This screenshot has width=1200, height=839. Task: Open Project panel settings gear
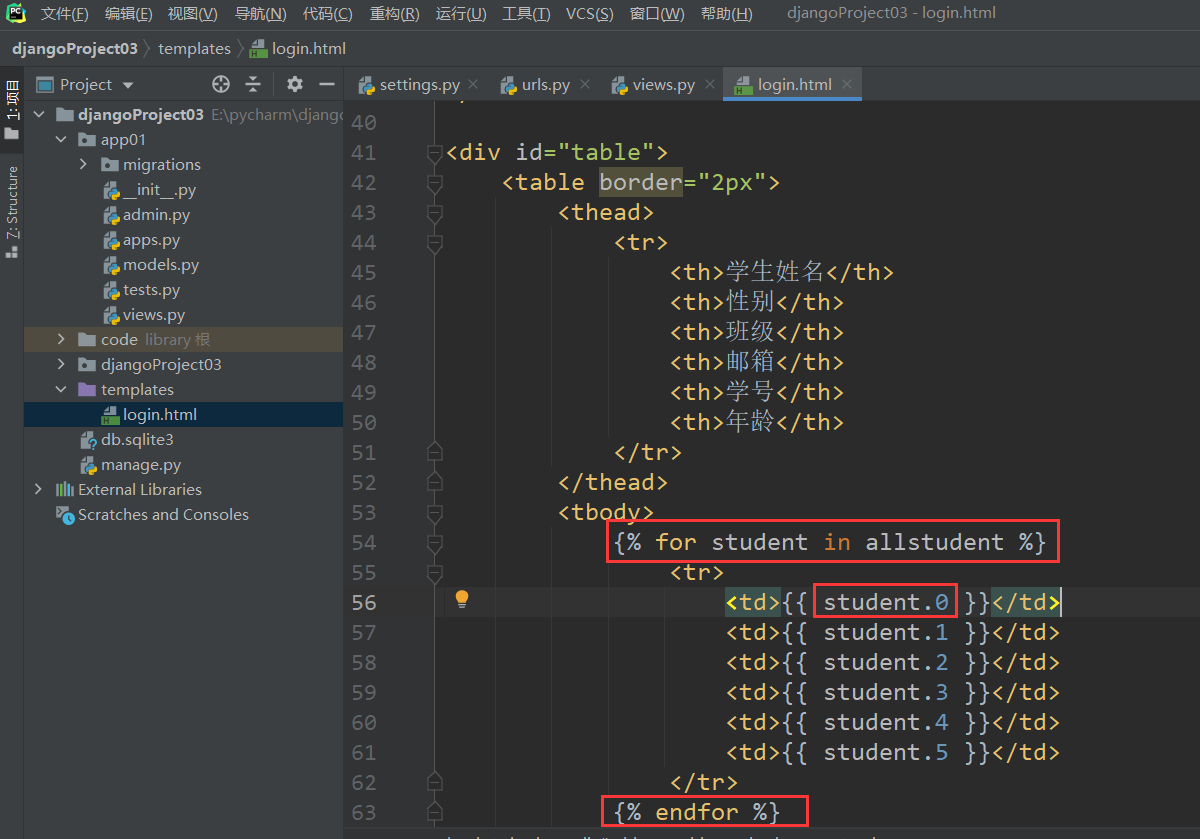[x=294, y=85]
